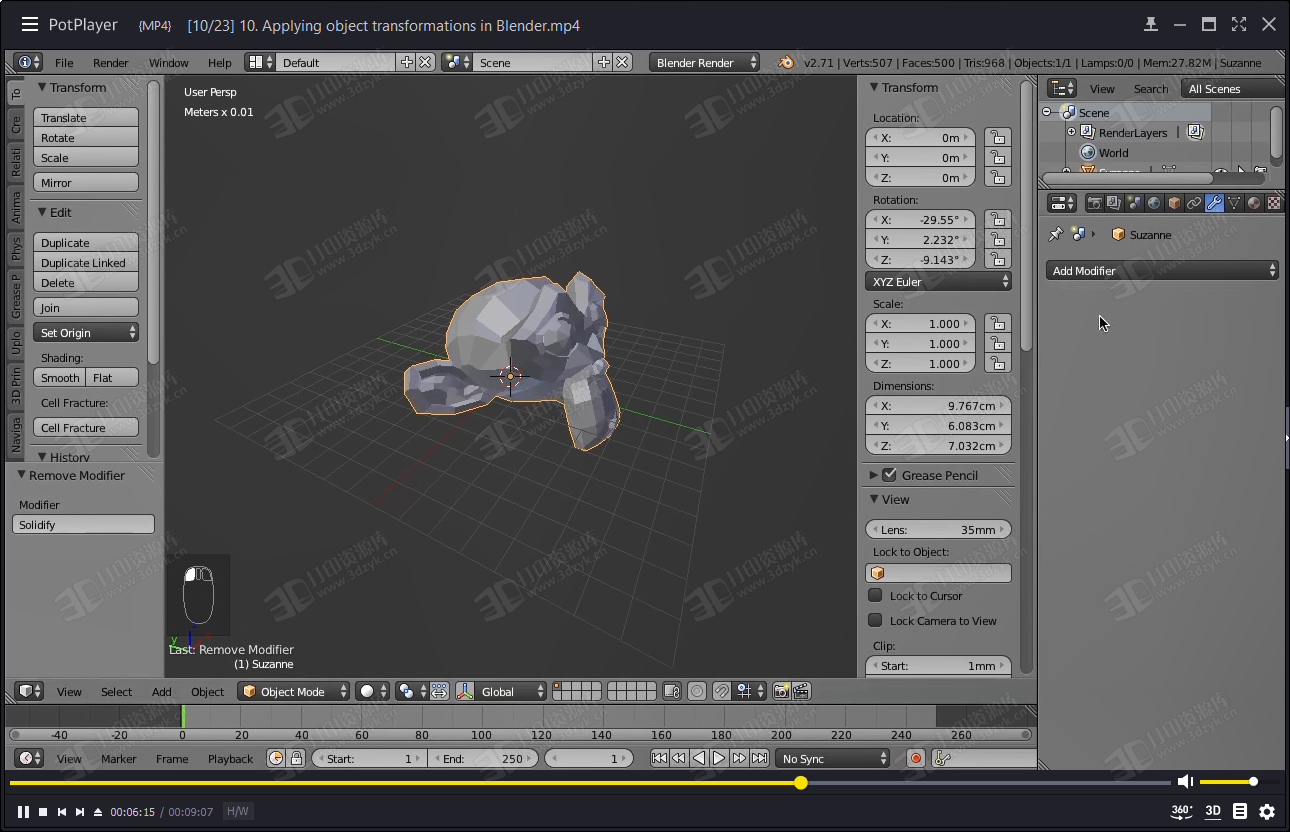
Task: Toggle PotPlayer 360 degree view icon
Action: click(1181, 811)
